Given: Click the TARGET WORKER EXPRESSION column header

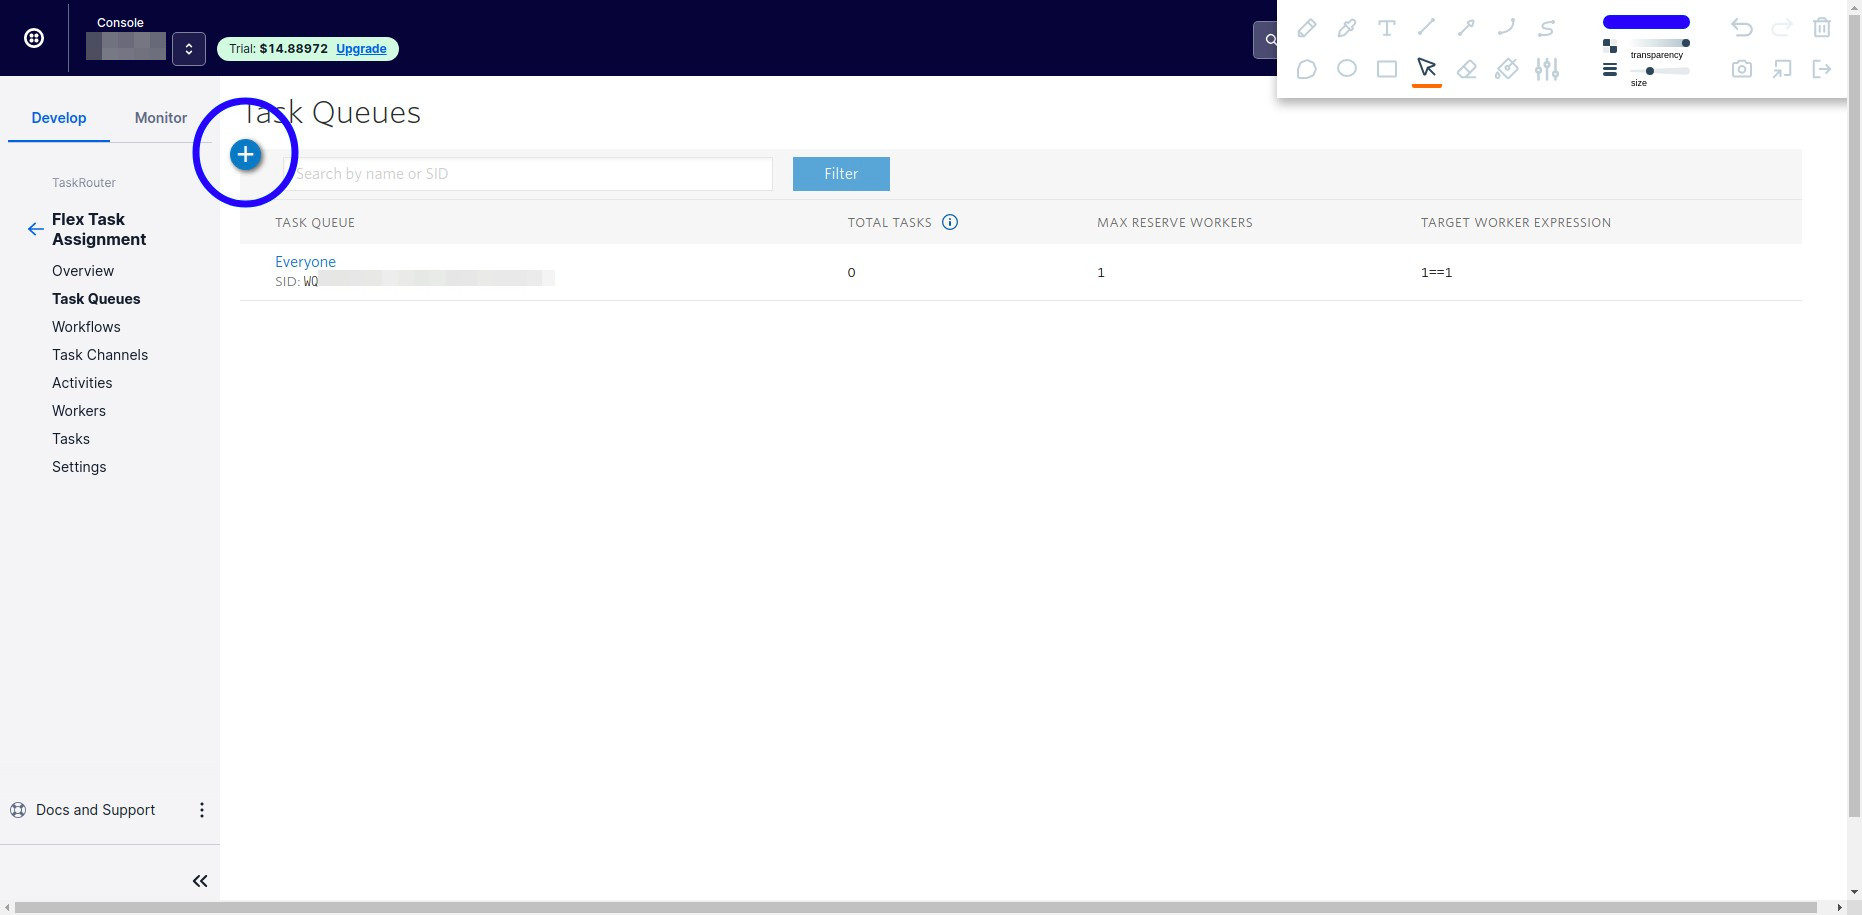Looking at the screenshot, I should point(1516,222).
